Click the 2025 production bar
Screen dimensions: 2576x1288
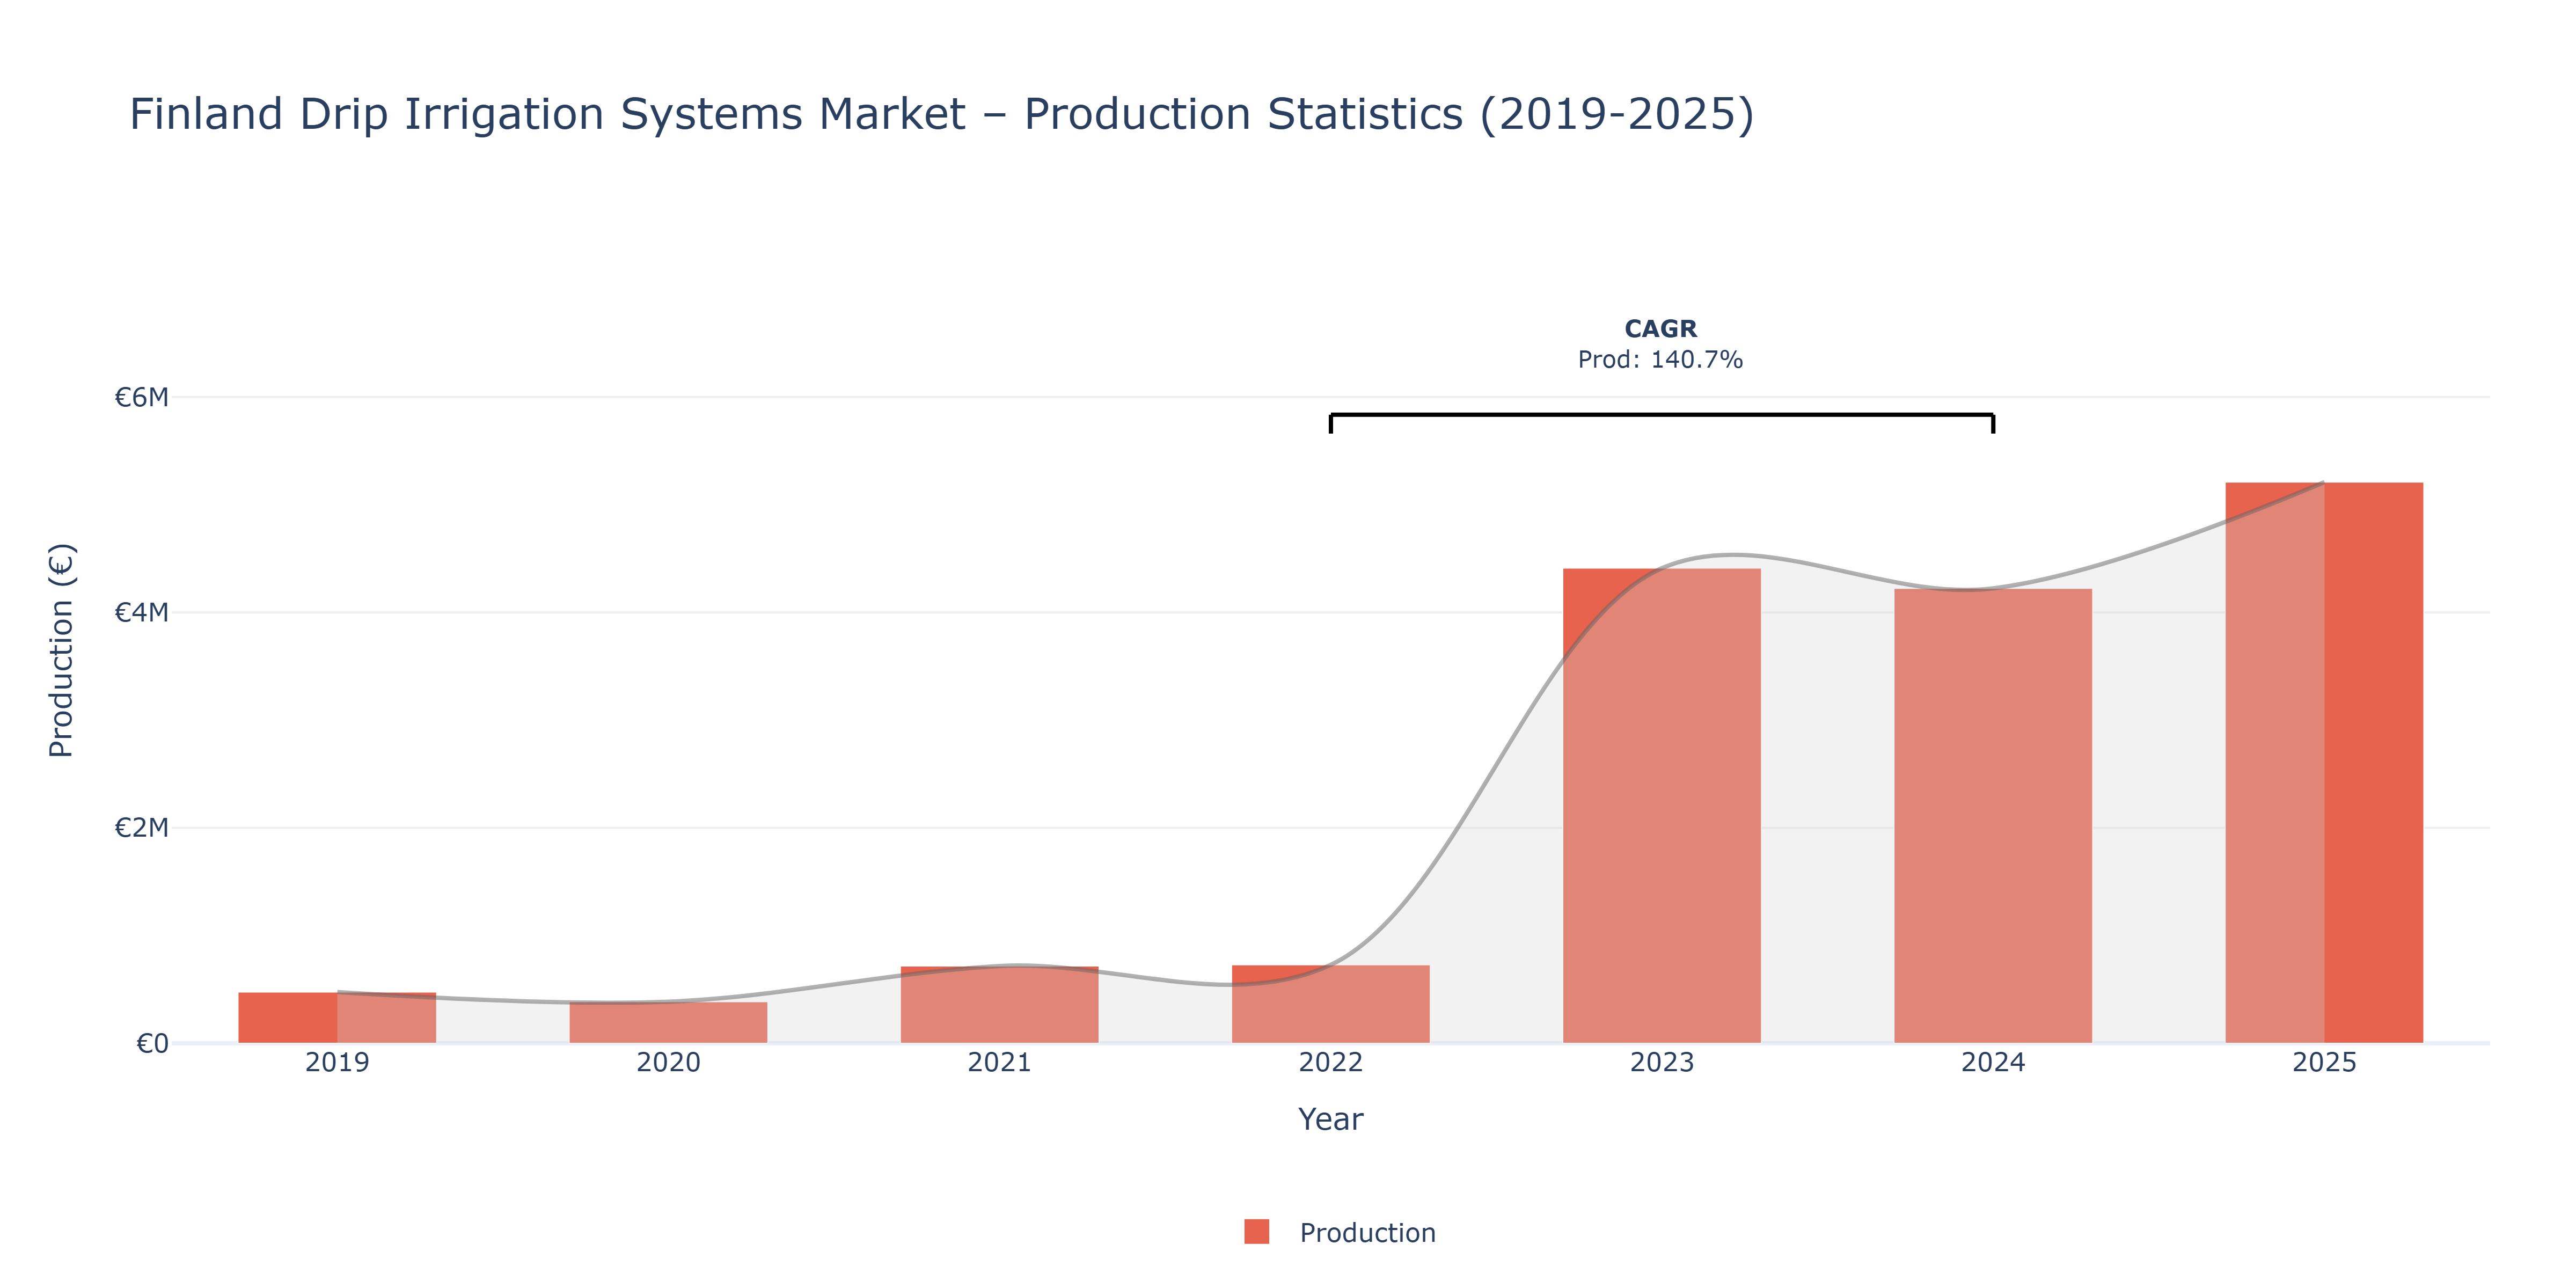[x=2324, y=763]
